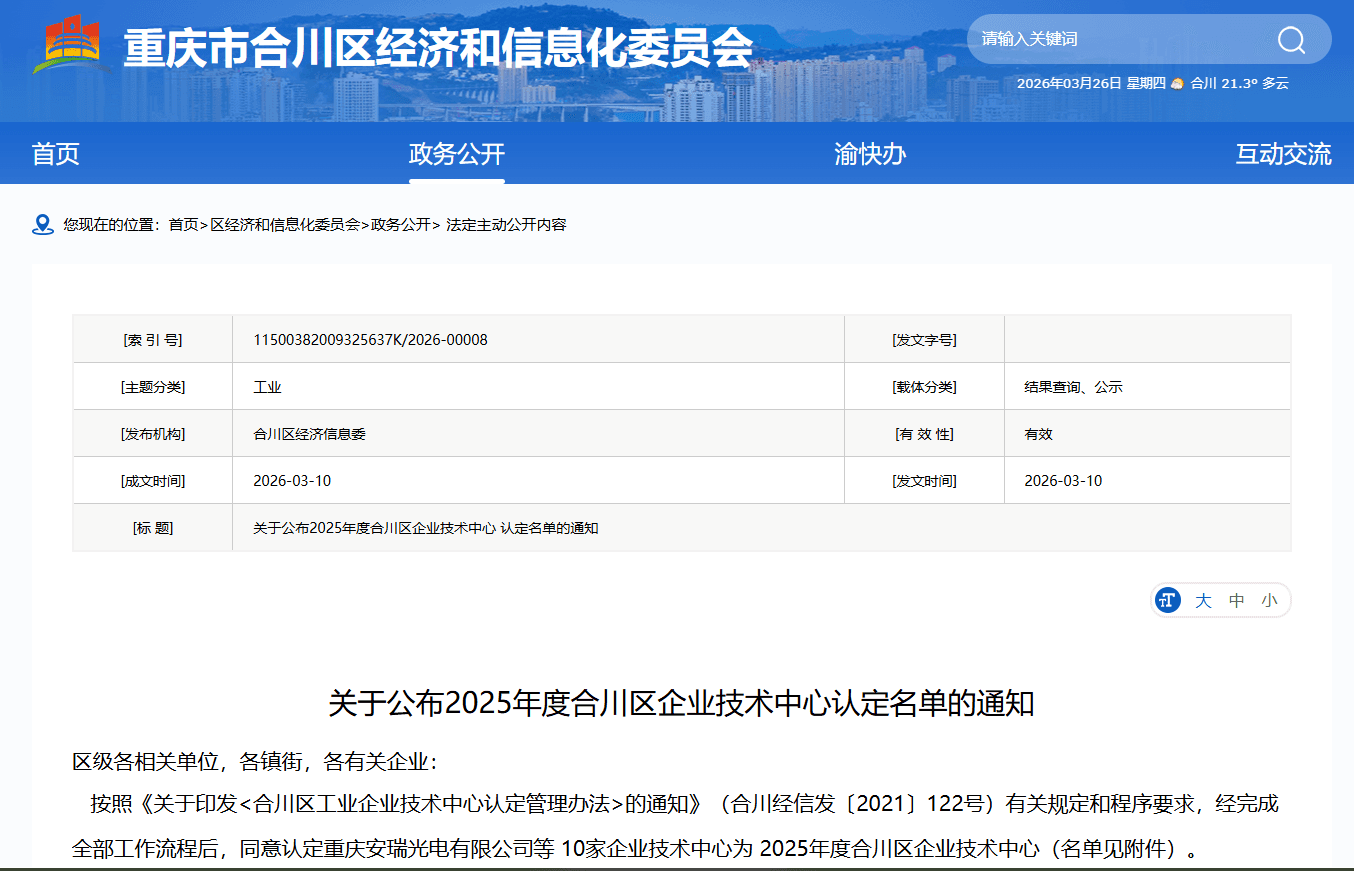Screen dimensions: 1354x871
Task: Open the 首页 navigation tab
Action: [x=54, y=154]
